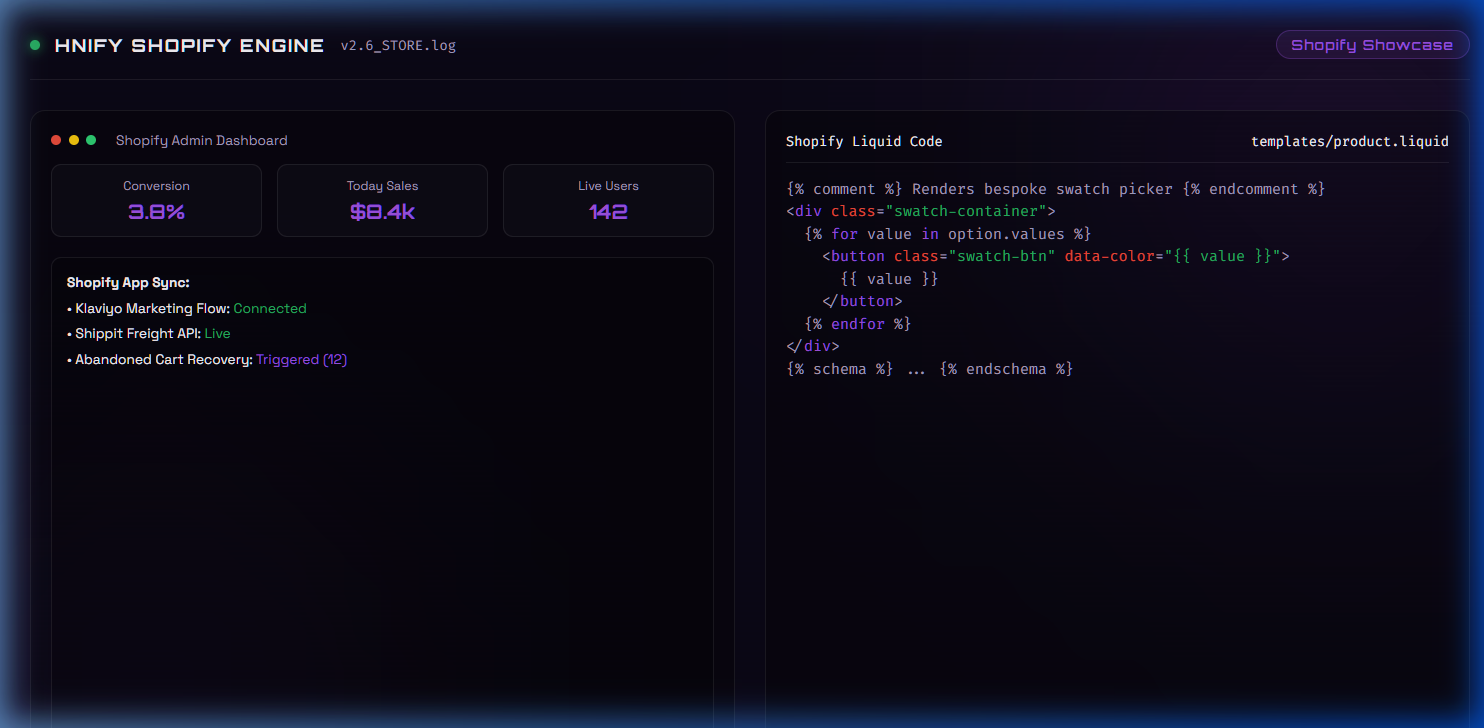The image size is (1484, 728).
Task: Click the div class swatch-container code line
Action: click(921, 211)
